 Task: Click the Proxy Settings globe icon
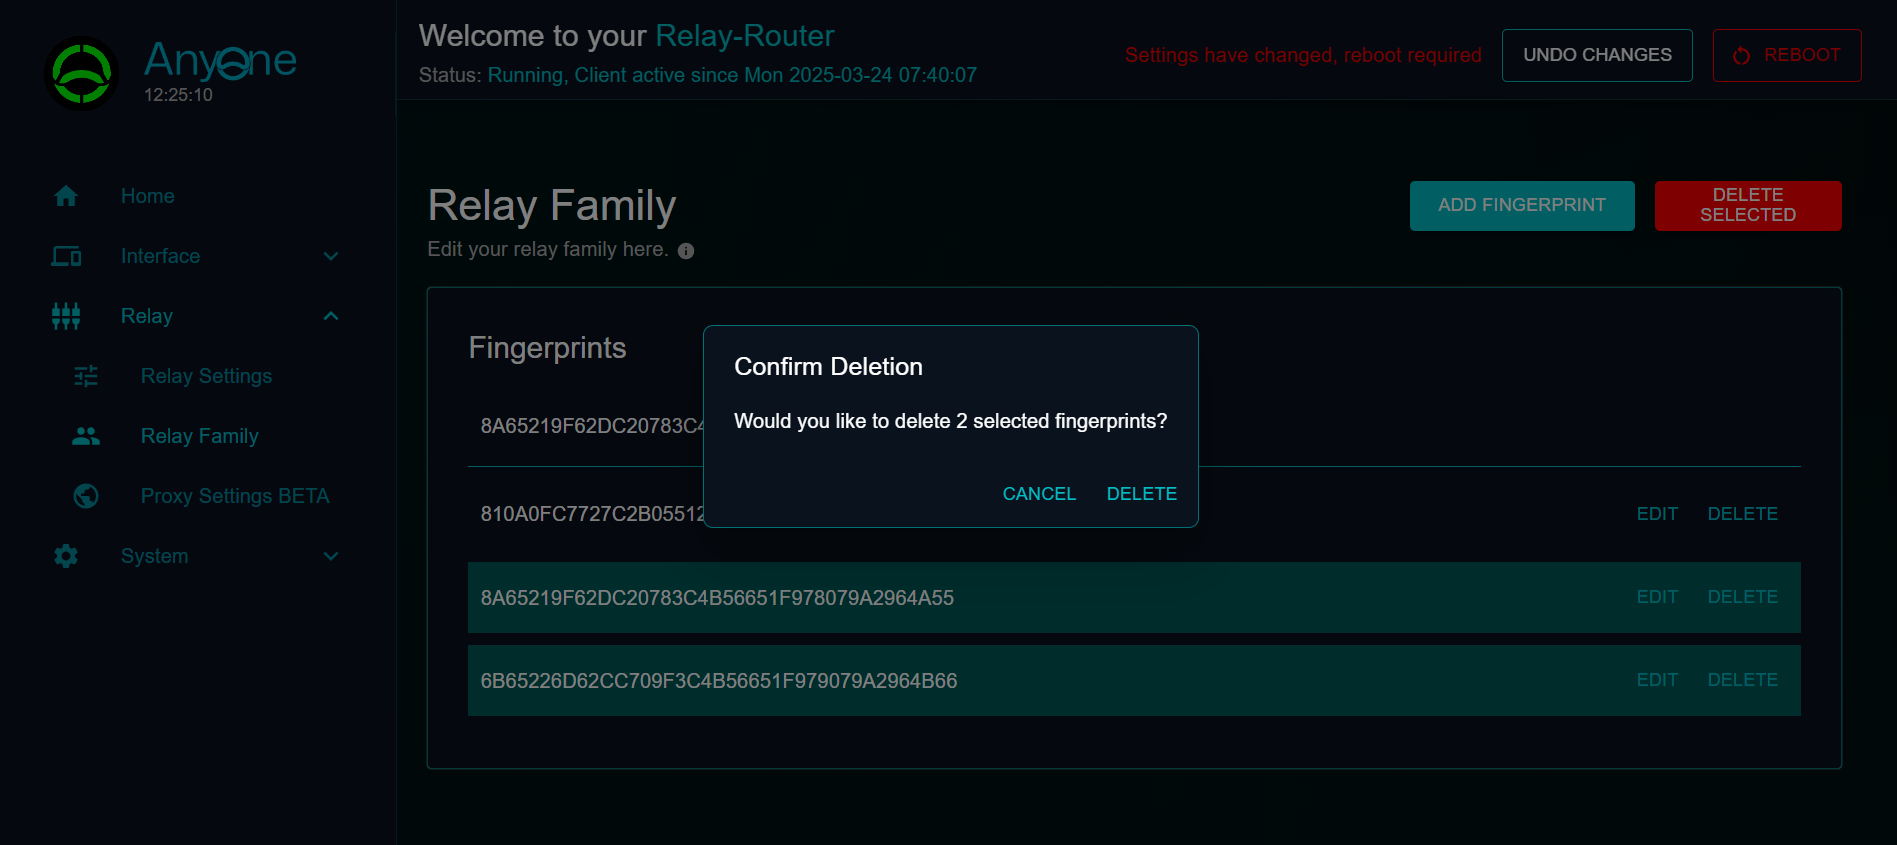pyautogui.click(x=86, y=496)
